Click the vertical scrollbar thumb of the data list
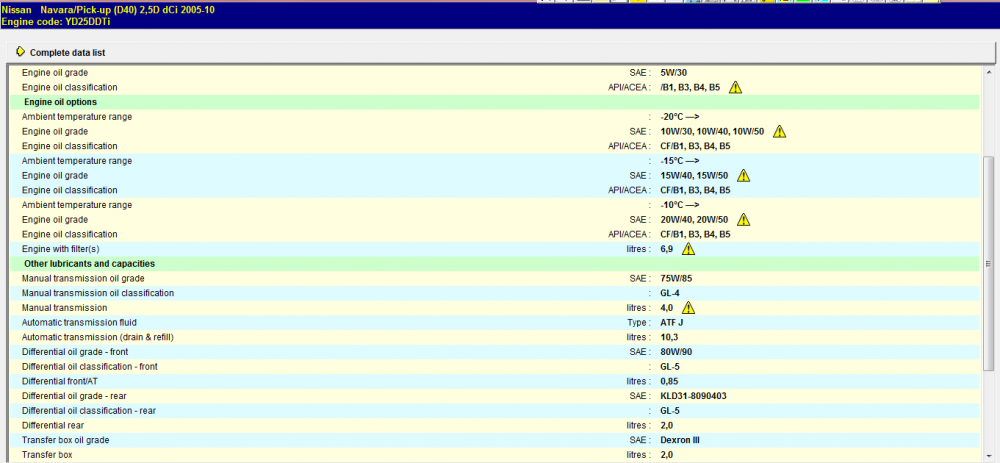Screen dimensions: 1000x463 (989, 263)
